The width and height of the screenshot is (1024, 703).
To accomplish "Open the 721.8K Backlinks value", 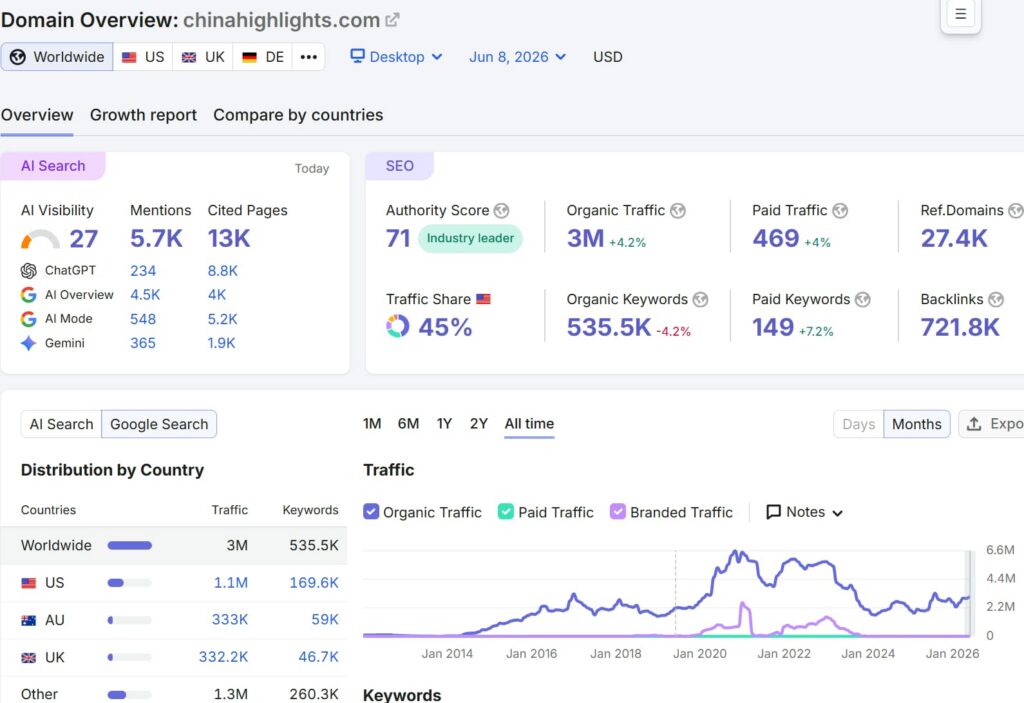I will 960,327.
